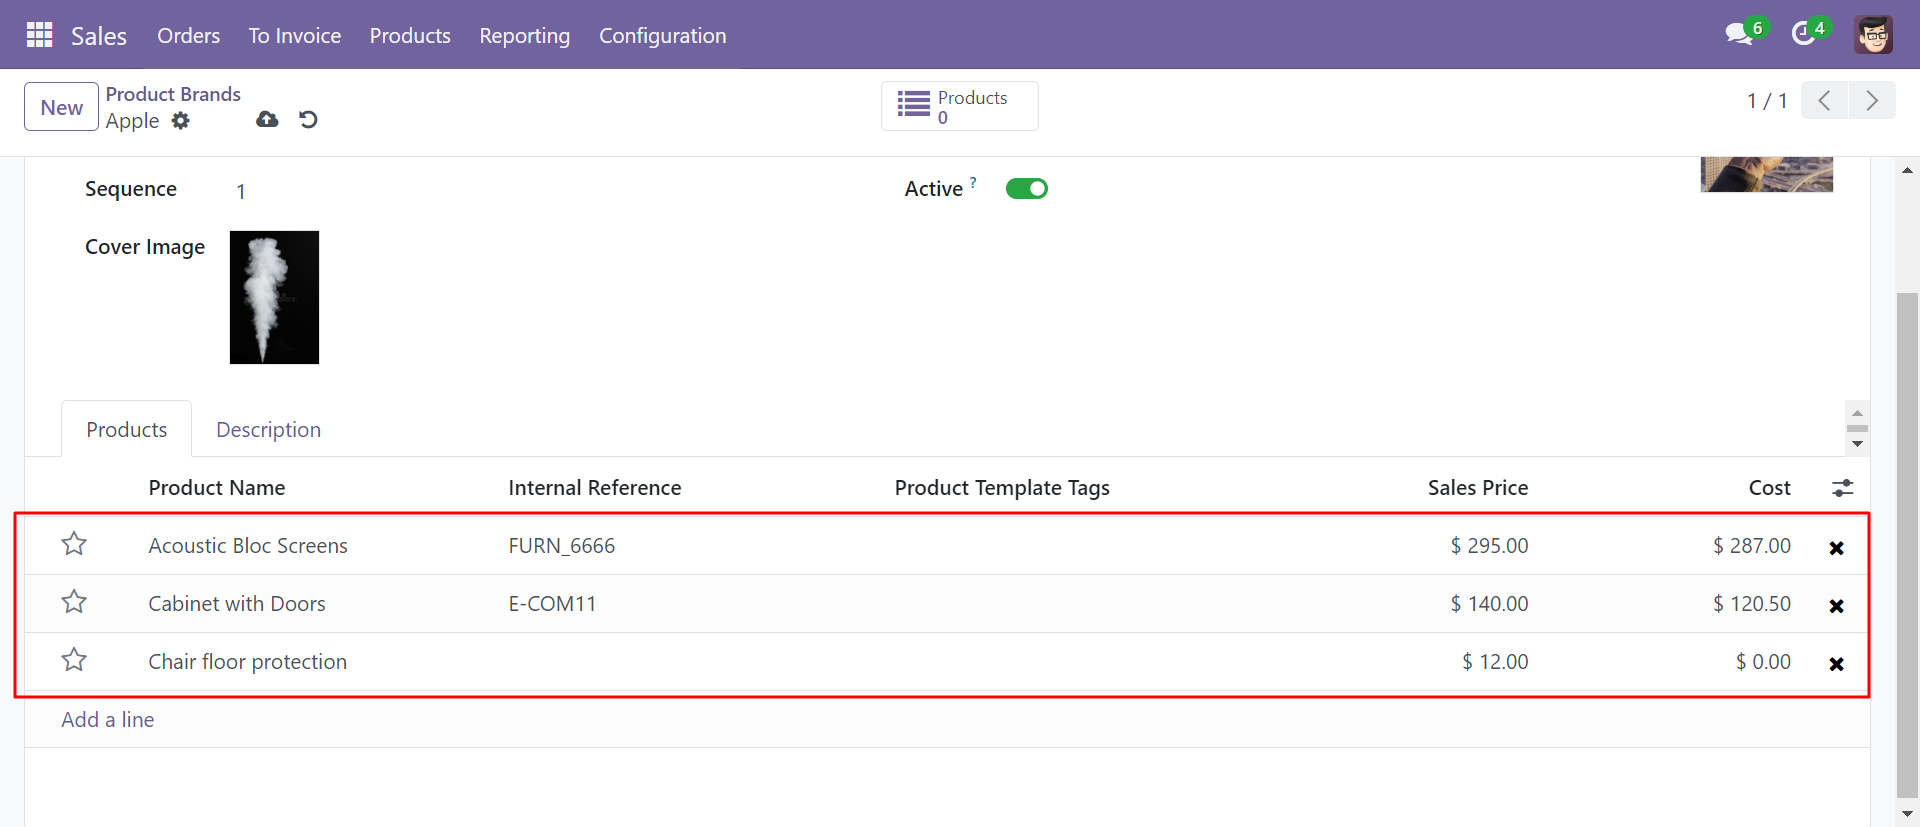Click the 1 / 1 pager counter
This screenshot has width=1920, height=827.
(1767, 101)
